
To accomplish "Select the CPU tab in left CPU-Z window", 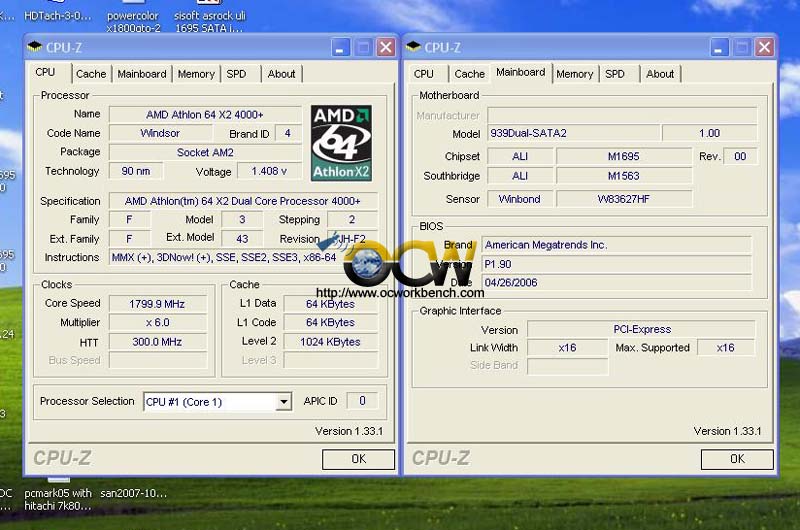I will pyautogui.click(x=45, y=72).
